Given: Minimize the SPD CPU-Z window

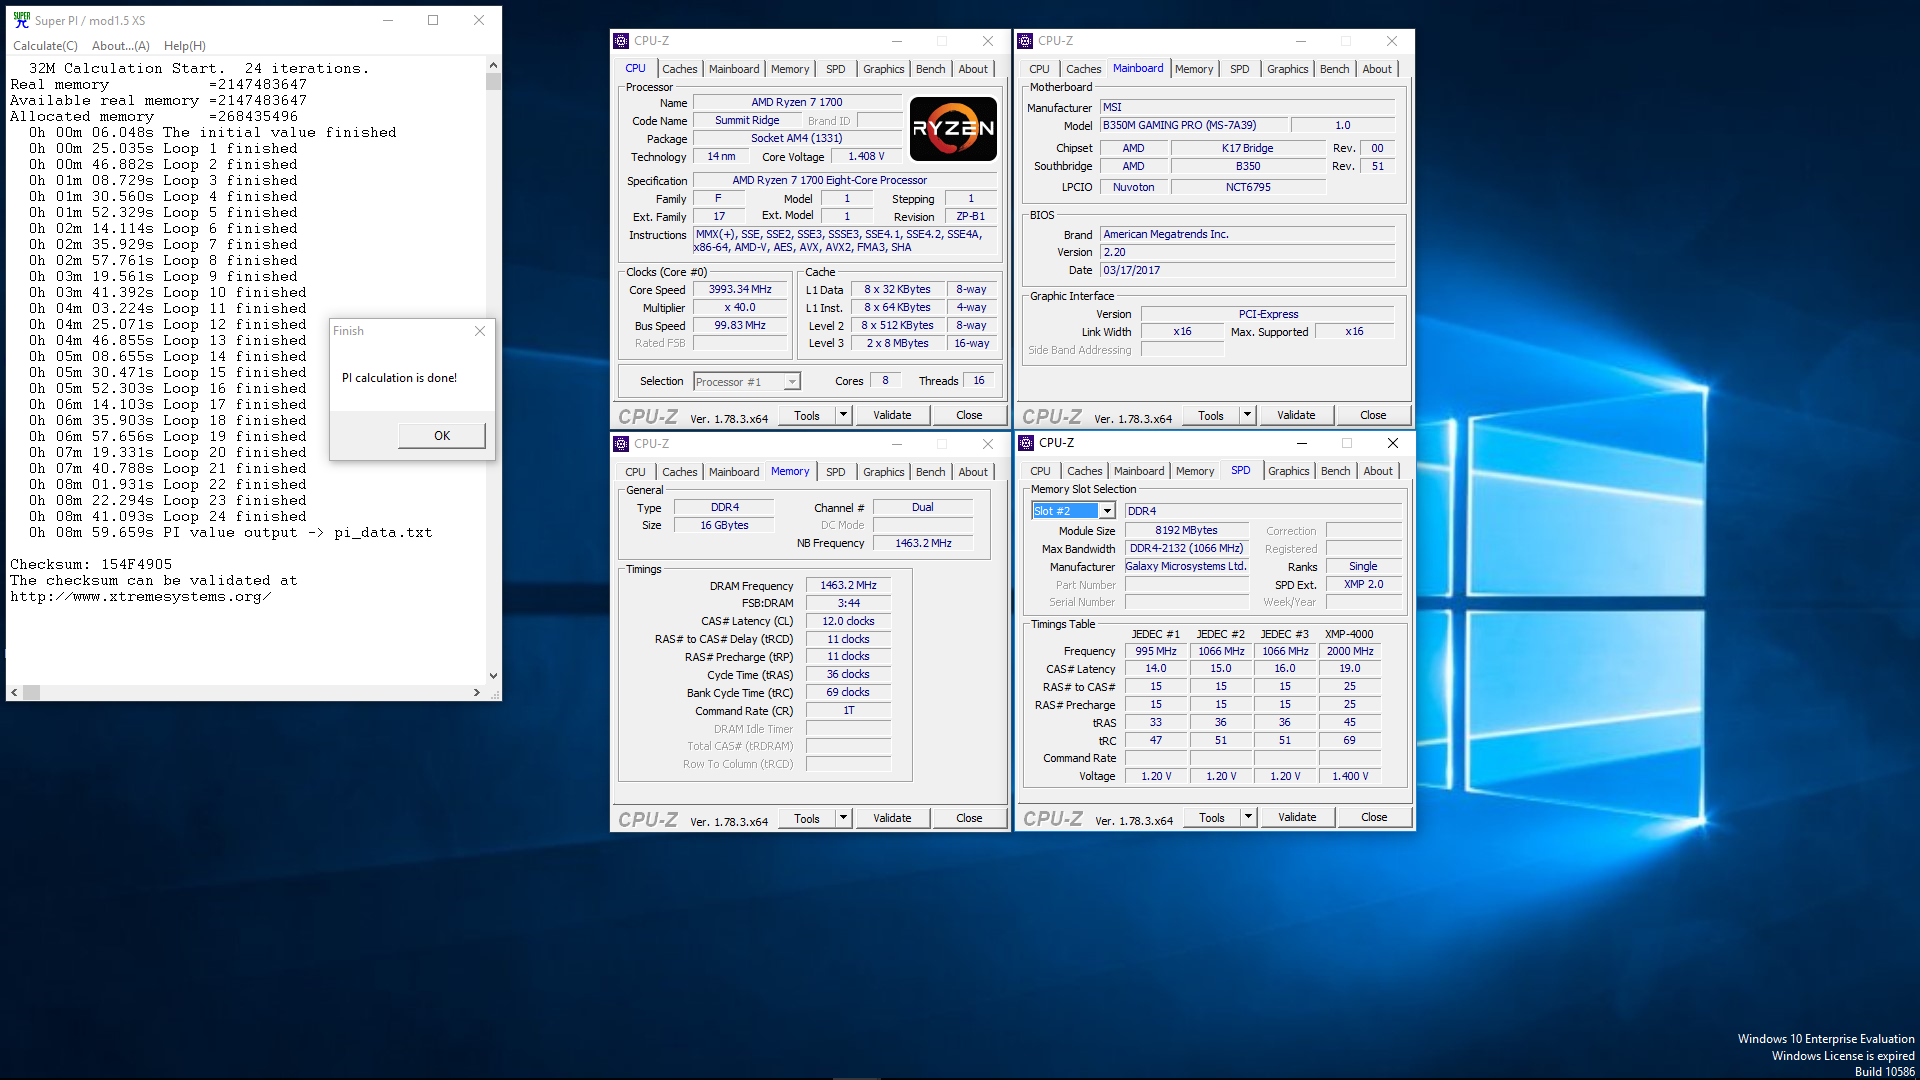Looking at the screenshot, I should pos(1301,443).
